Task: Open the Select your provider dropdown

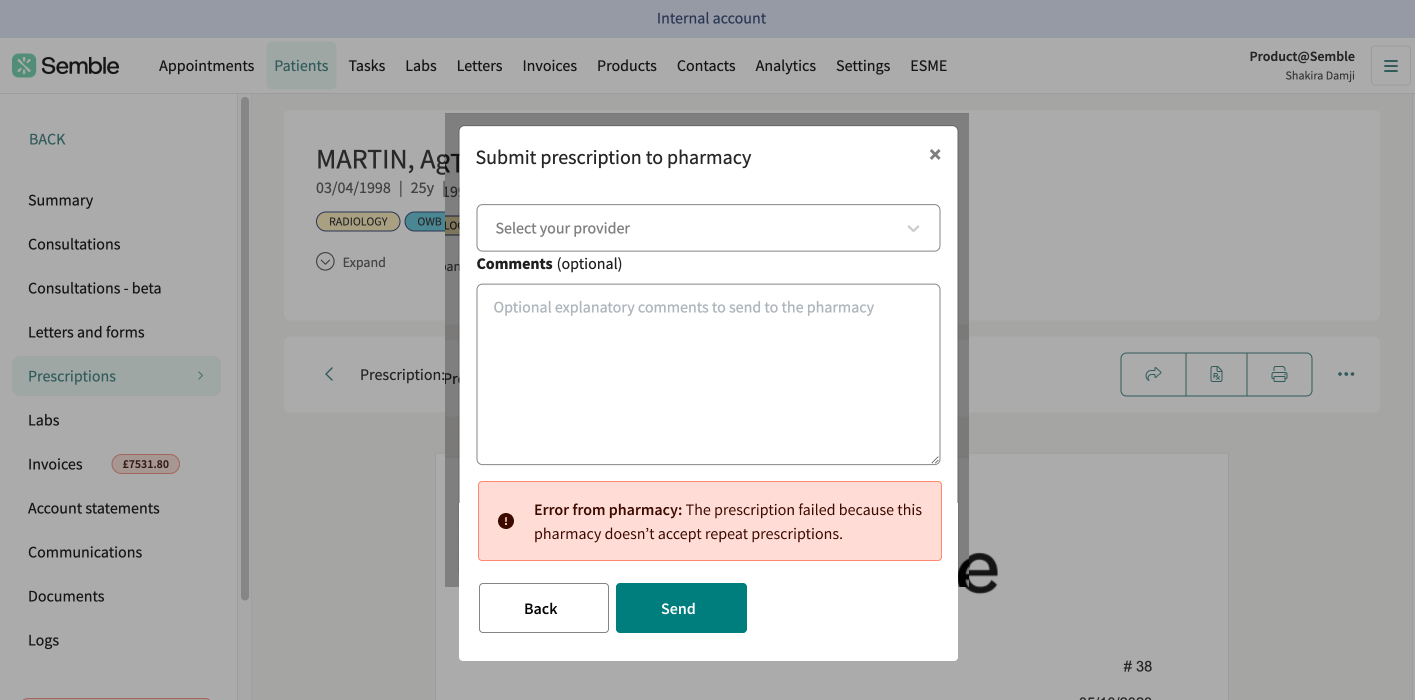Action: tap(708, 228)
